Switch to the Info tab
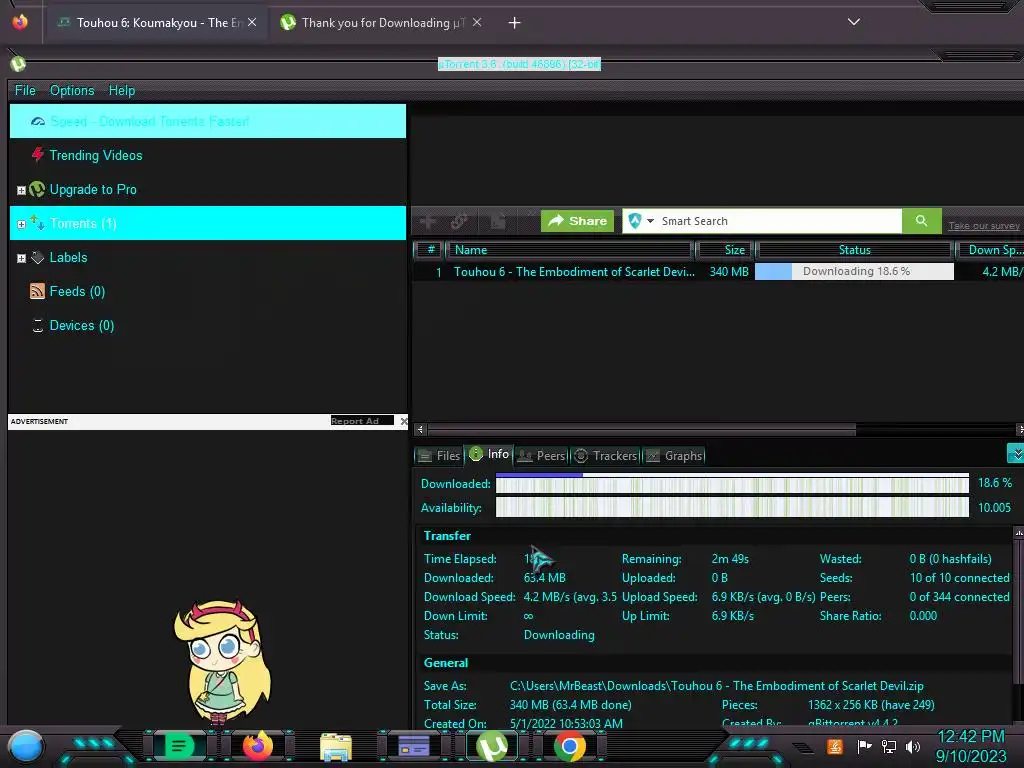Viewport: 1024px width, 768px height. (489, 454)
